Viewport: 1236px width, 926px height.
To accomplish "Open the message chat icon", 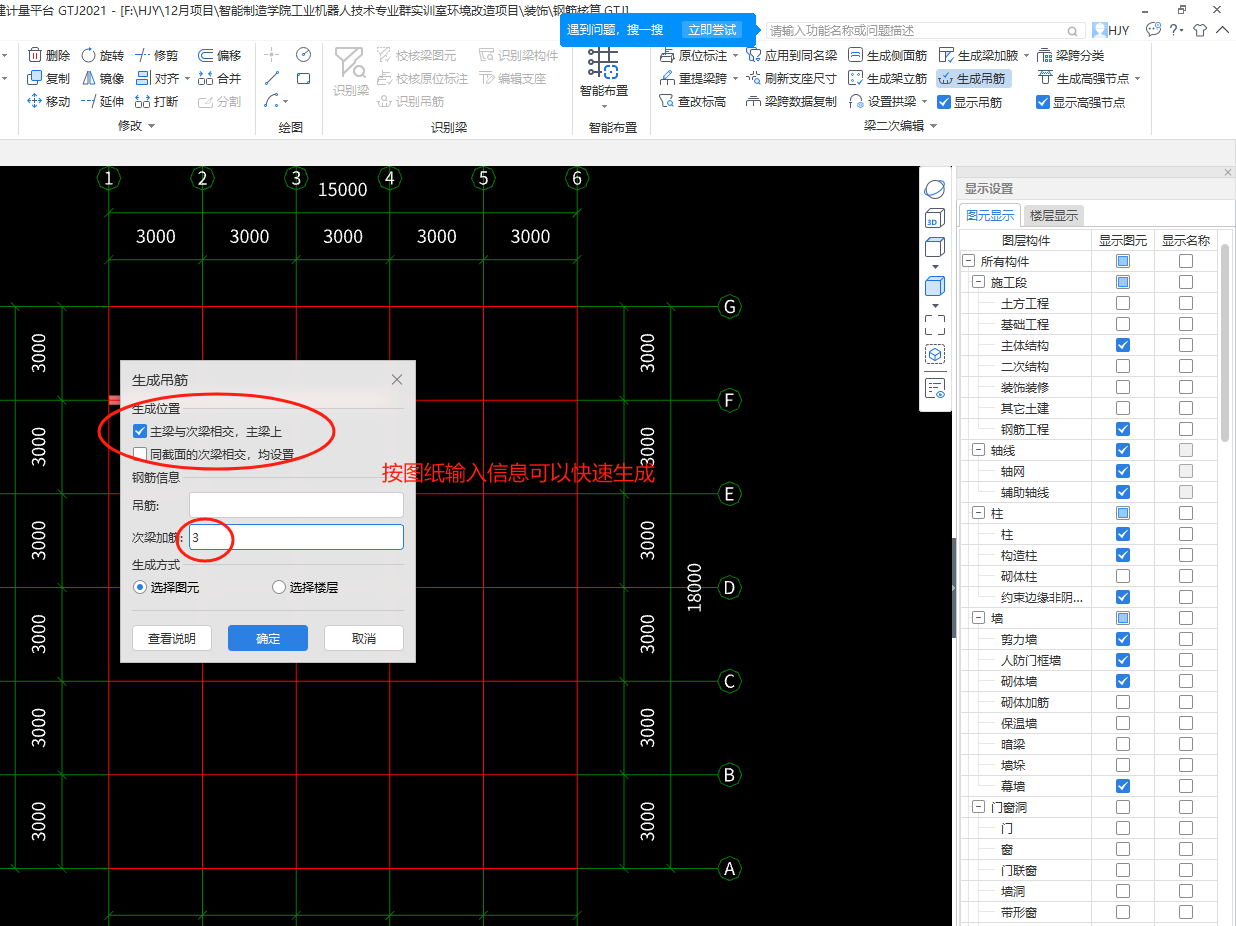I will 1153,30.
